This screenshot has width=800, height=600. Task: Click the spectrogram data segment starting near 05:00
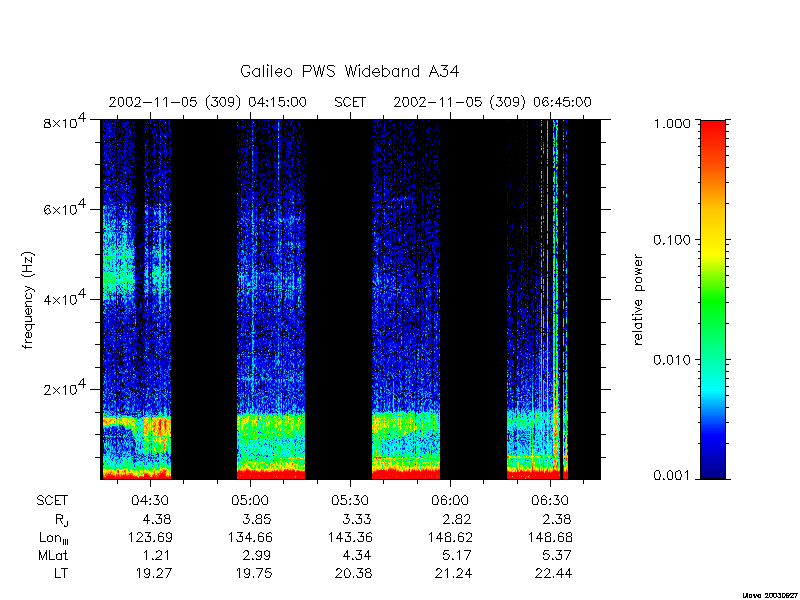pos(271,299)
